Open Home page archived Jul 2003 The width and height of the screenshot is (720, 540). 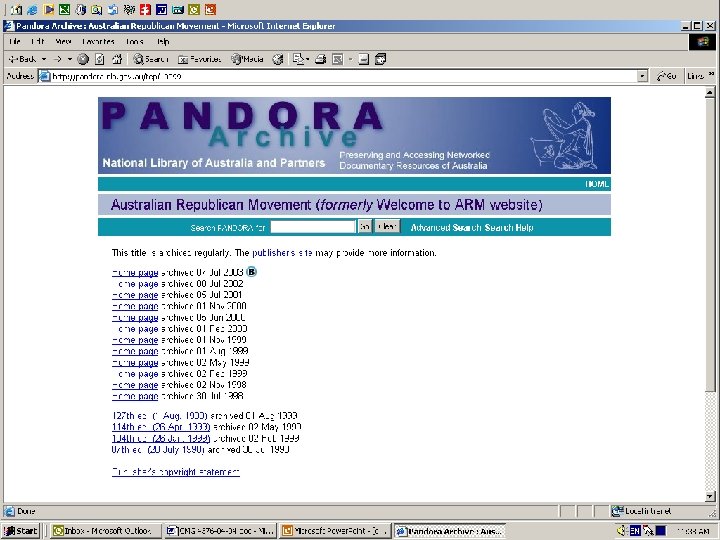[135, 273]
